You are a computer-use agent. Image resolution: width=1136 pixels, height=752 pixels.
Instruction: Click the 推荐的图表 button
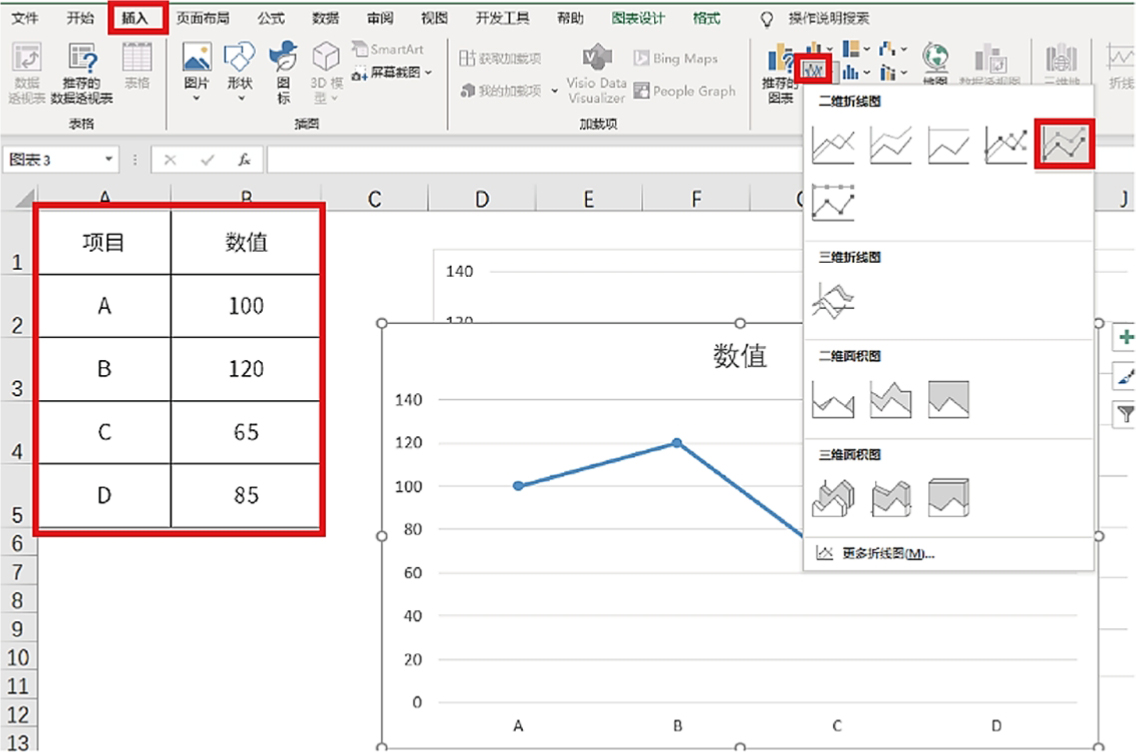(x=778, y=72)
